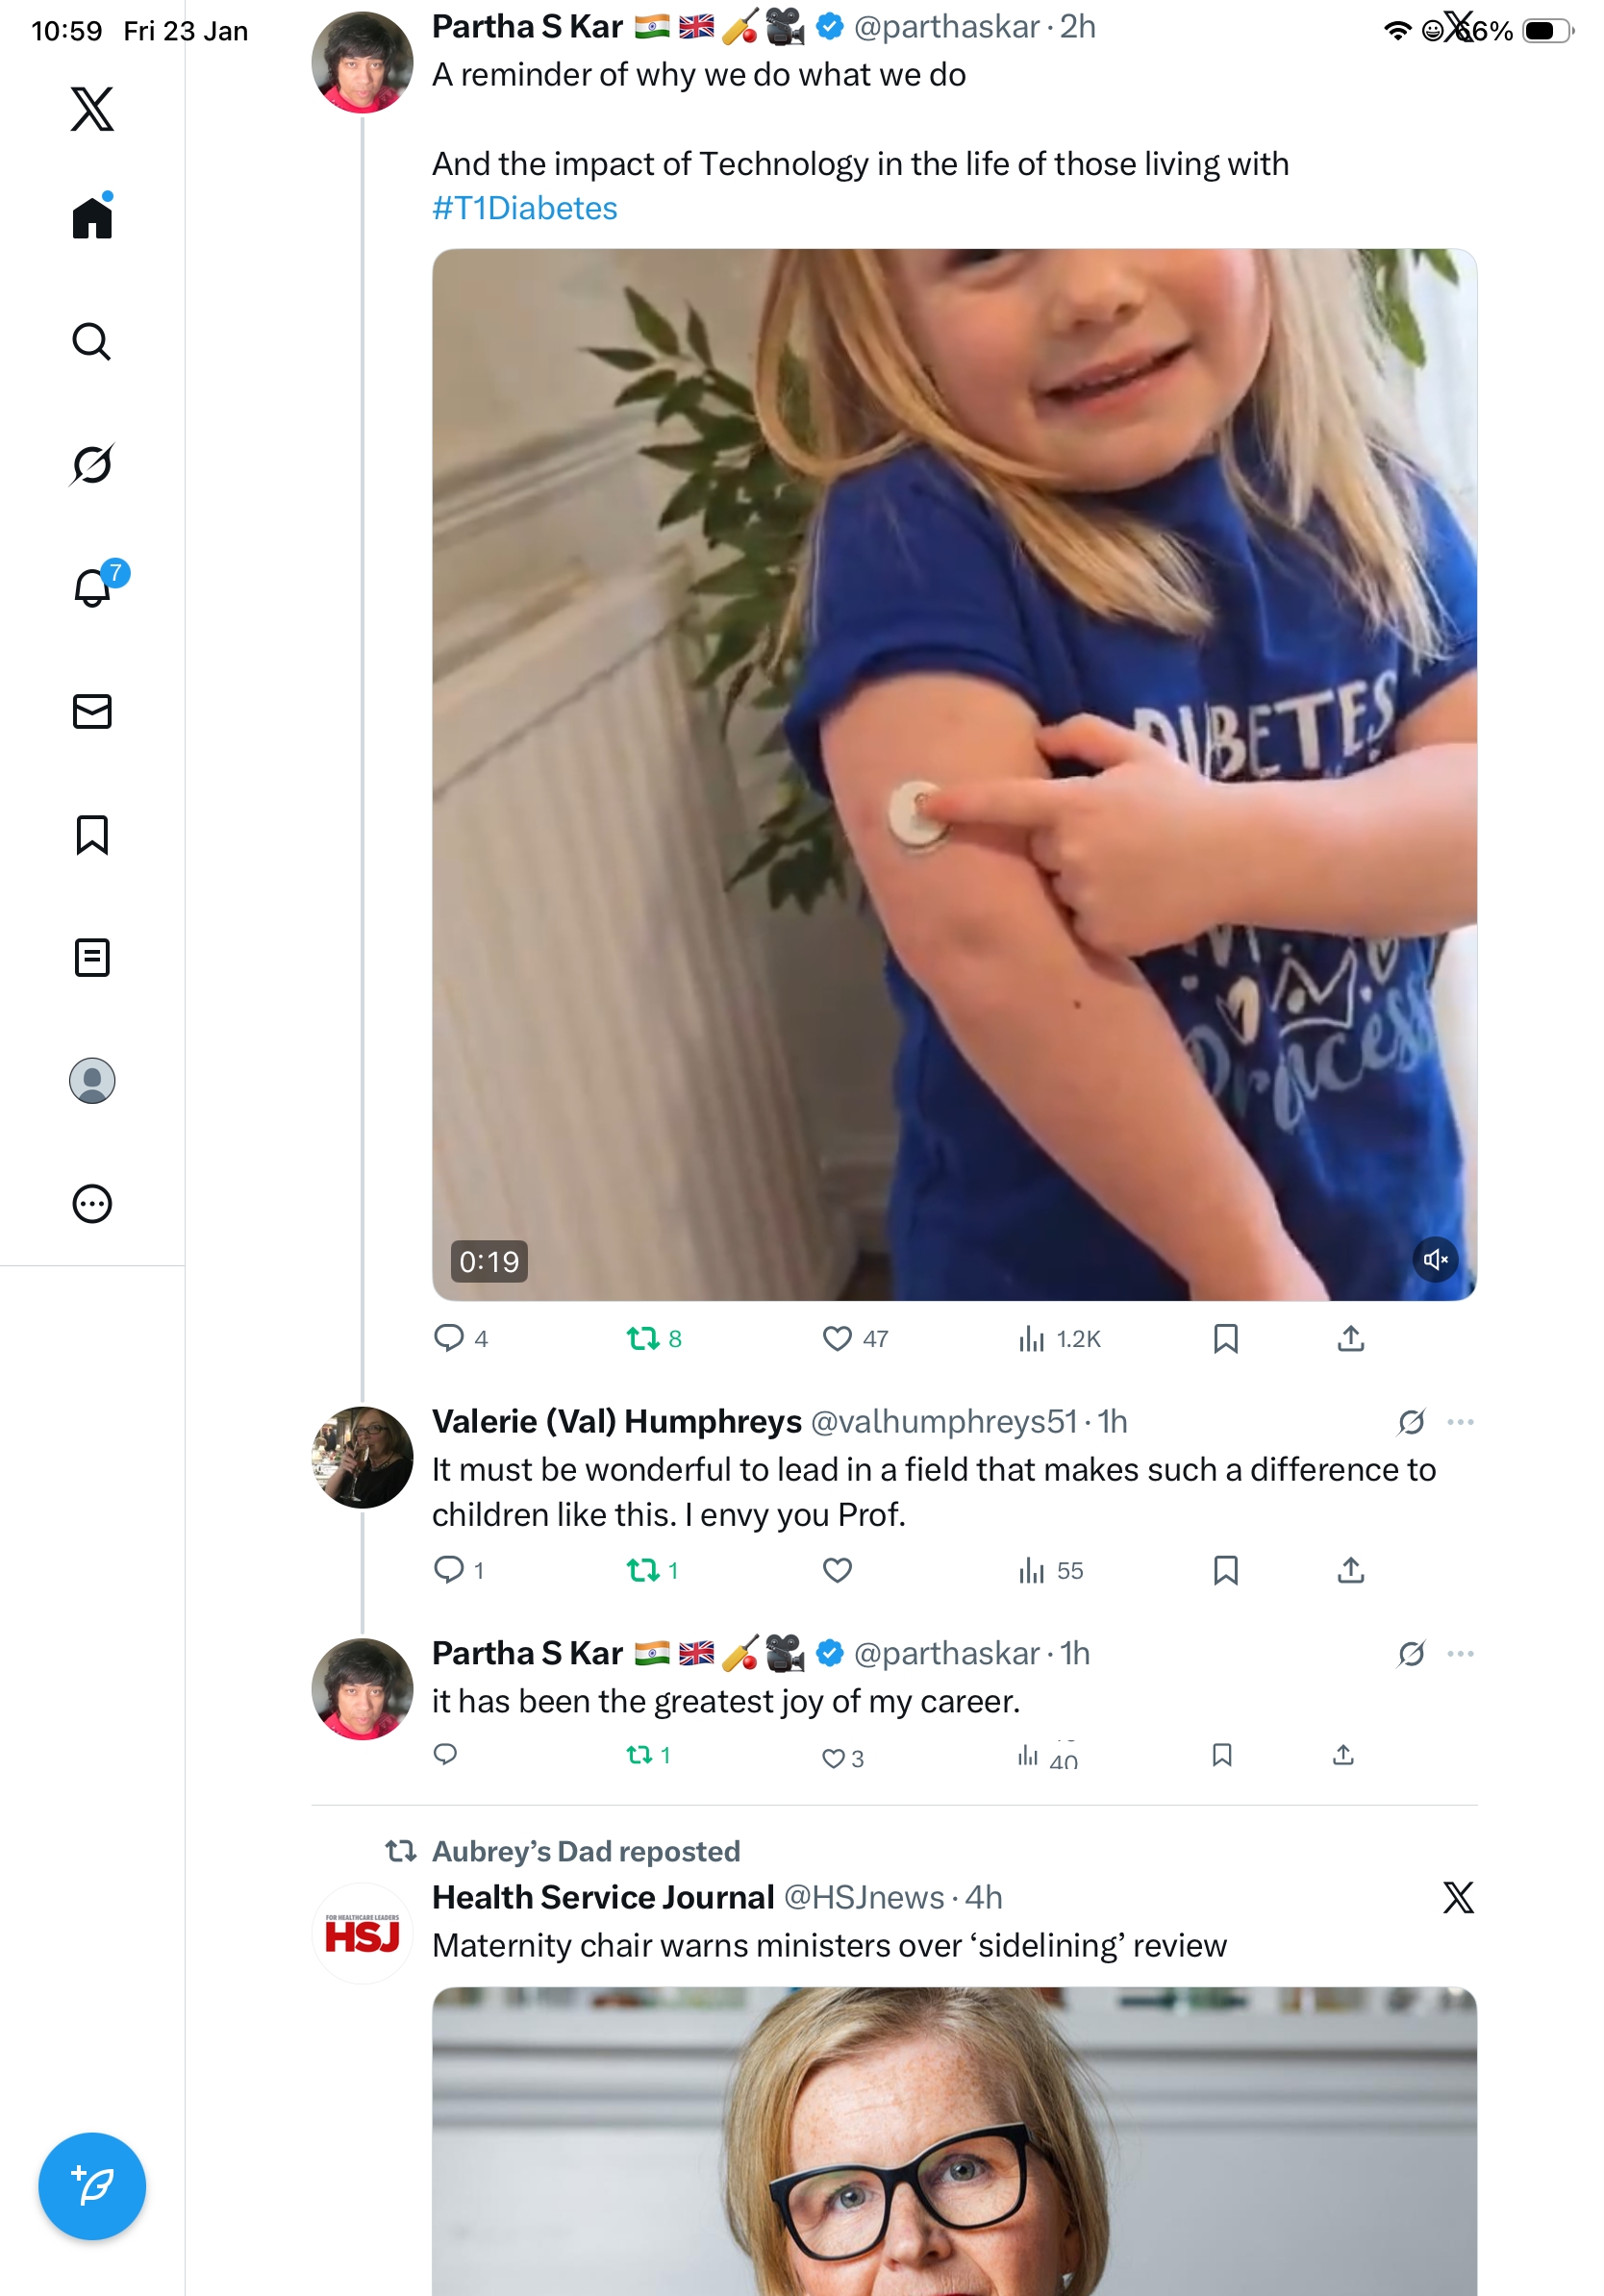Open Messages envelope icon
Screen dimensions: 1604x2296
click(x=92, y=711)
